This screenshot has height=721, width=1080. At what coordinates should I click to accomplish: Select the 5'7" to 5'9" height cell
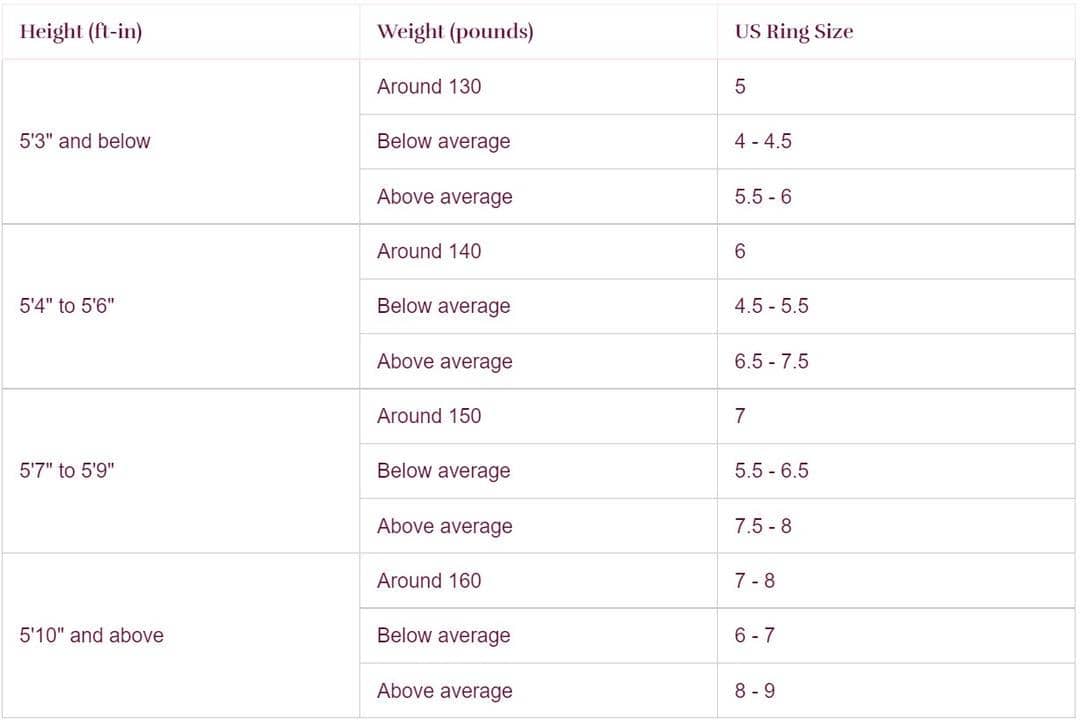tap(67, 471)
